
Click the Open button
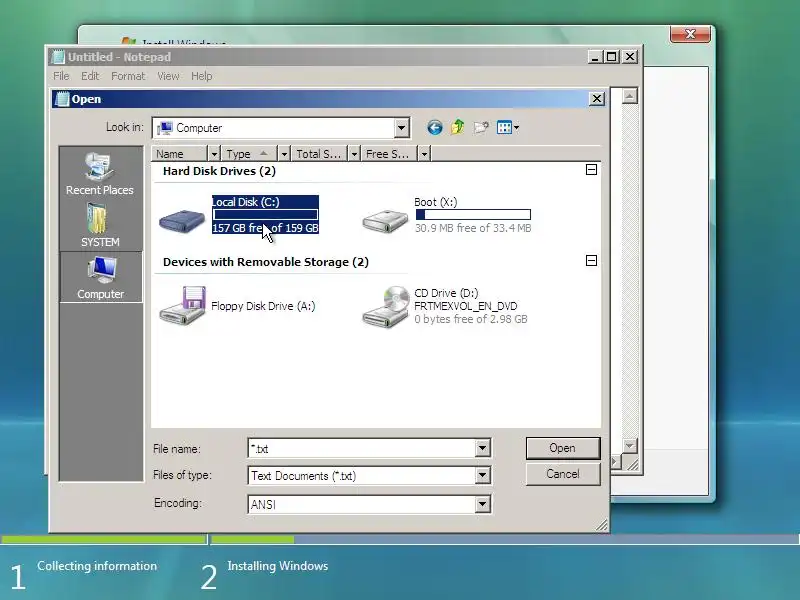click(x=563, y=448)
